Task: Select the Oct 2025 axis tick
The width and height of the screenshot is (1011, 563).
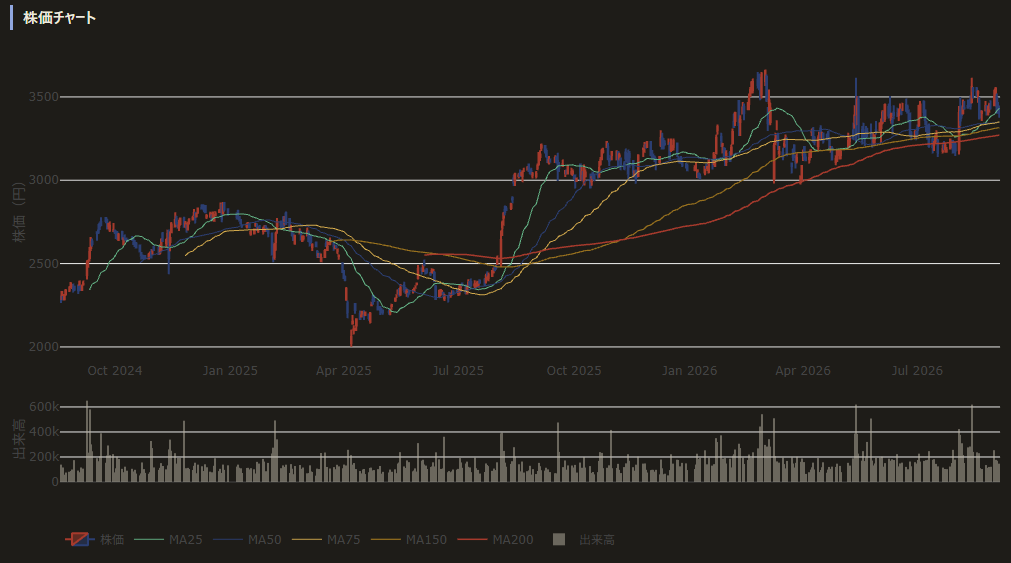Action: click(574, 371)
